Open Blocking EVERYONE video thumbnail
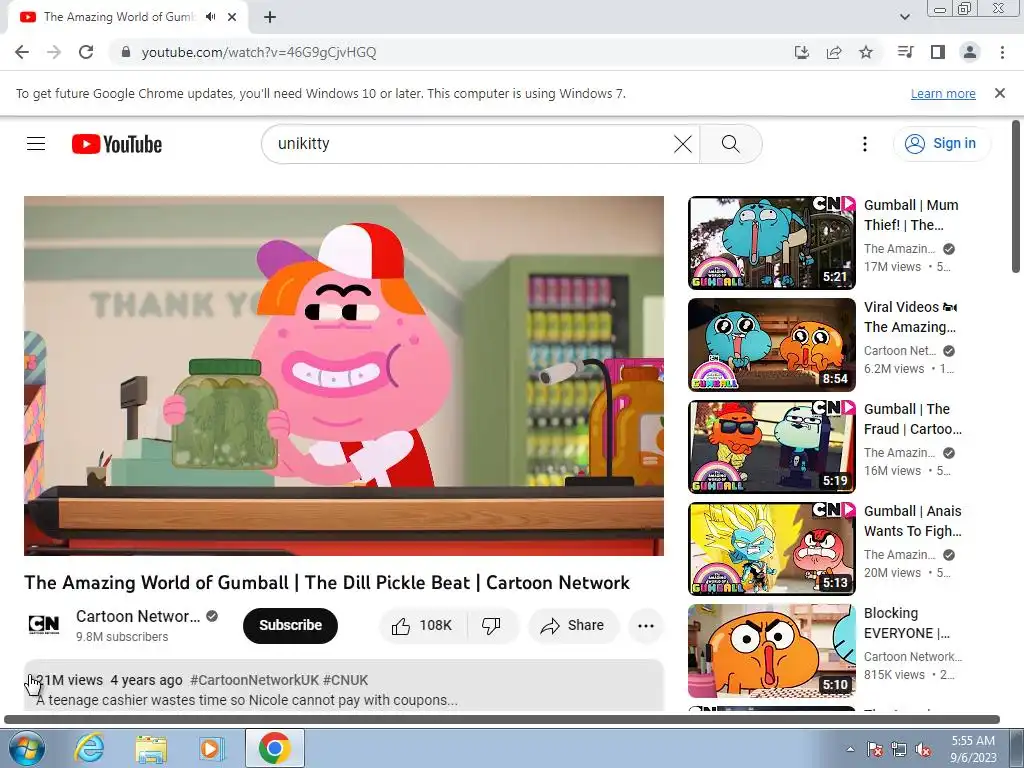1024x768 pixels. pos(771,650)
